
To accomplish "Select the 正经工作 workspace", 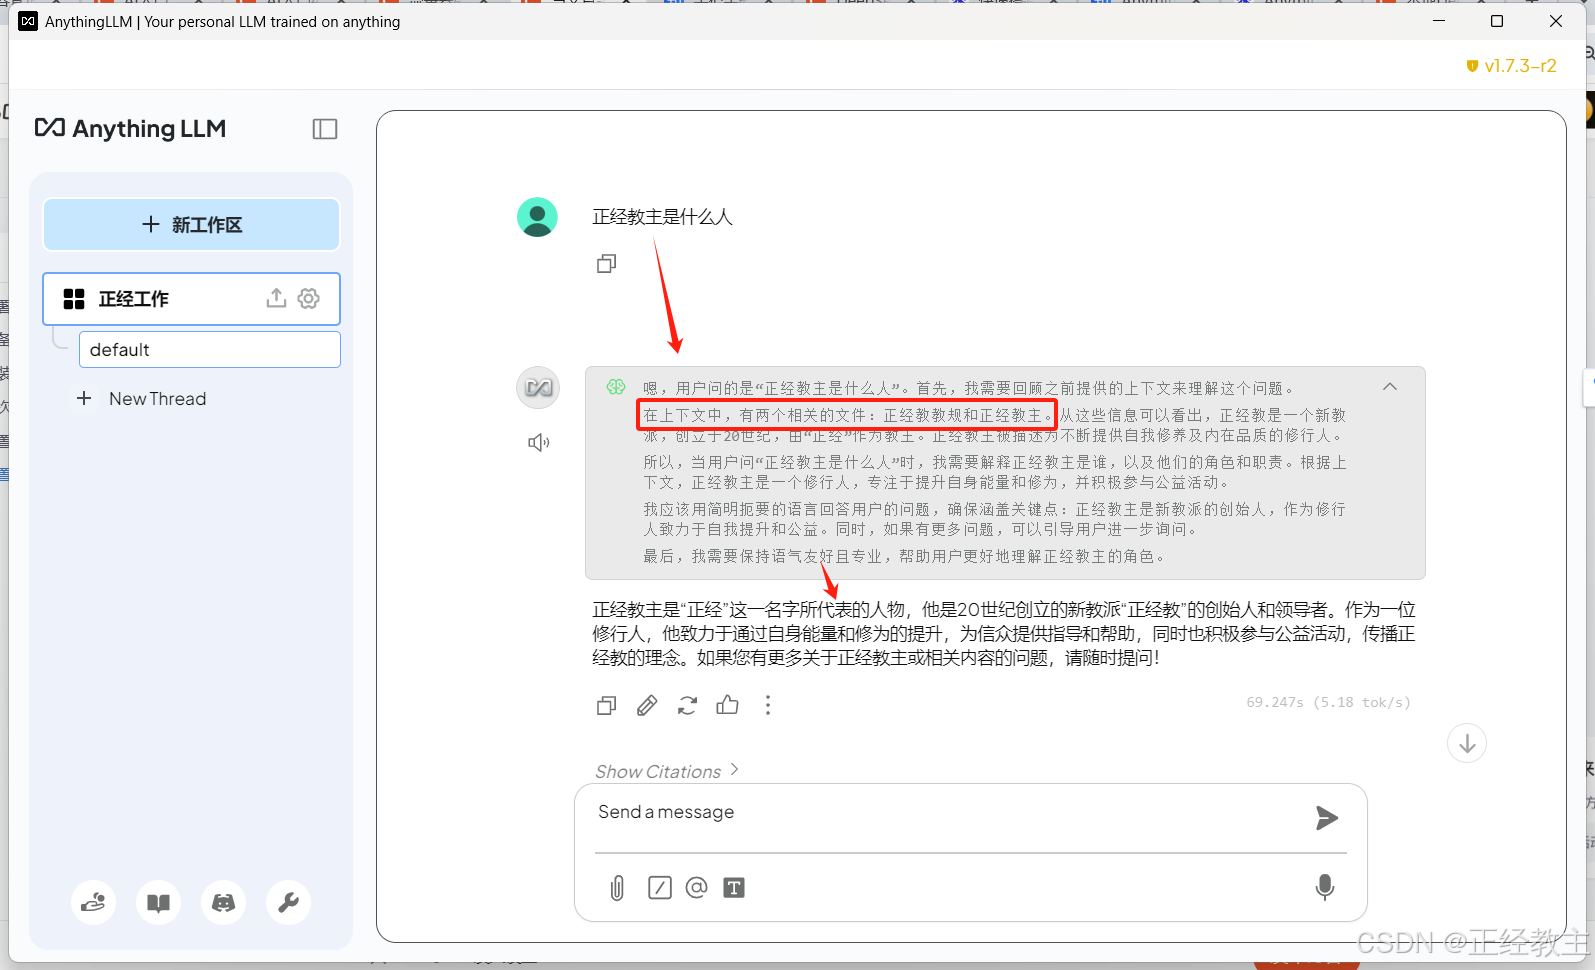I will coord(191,299).
